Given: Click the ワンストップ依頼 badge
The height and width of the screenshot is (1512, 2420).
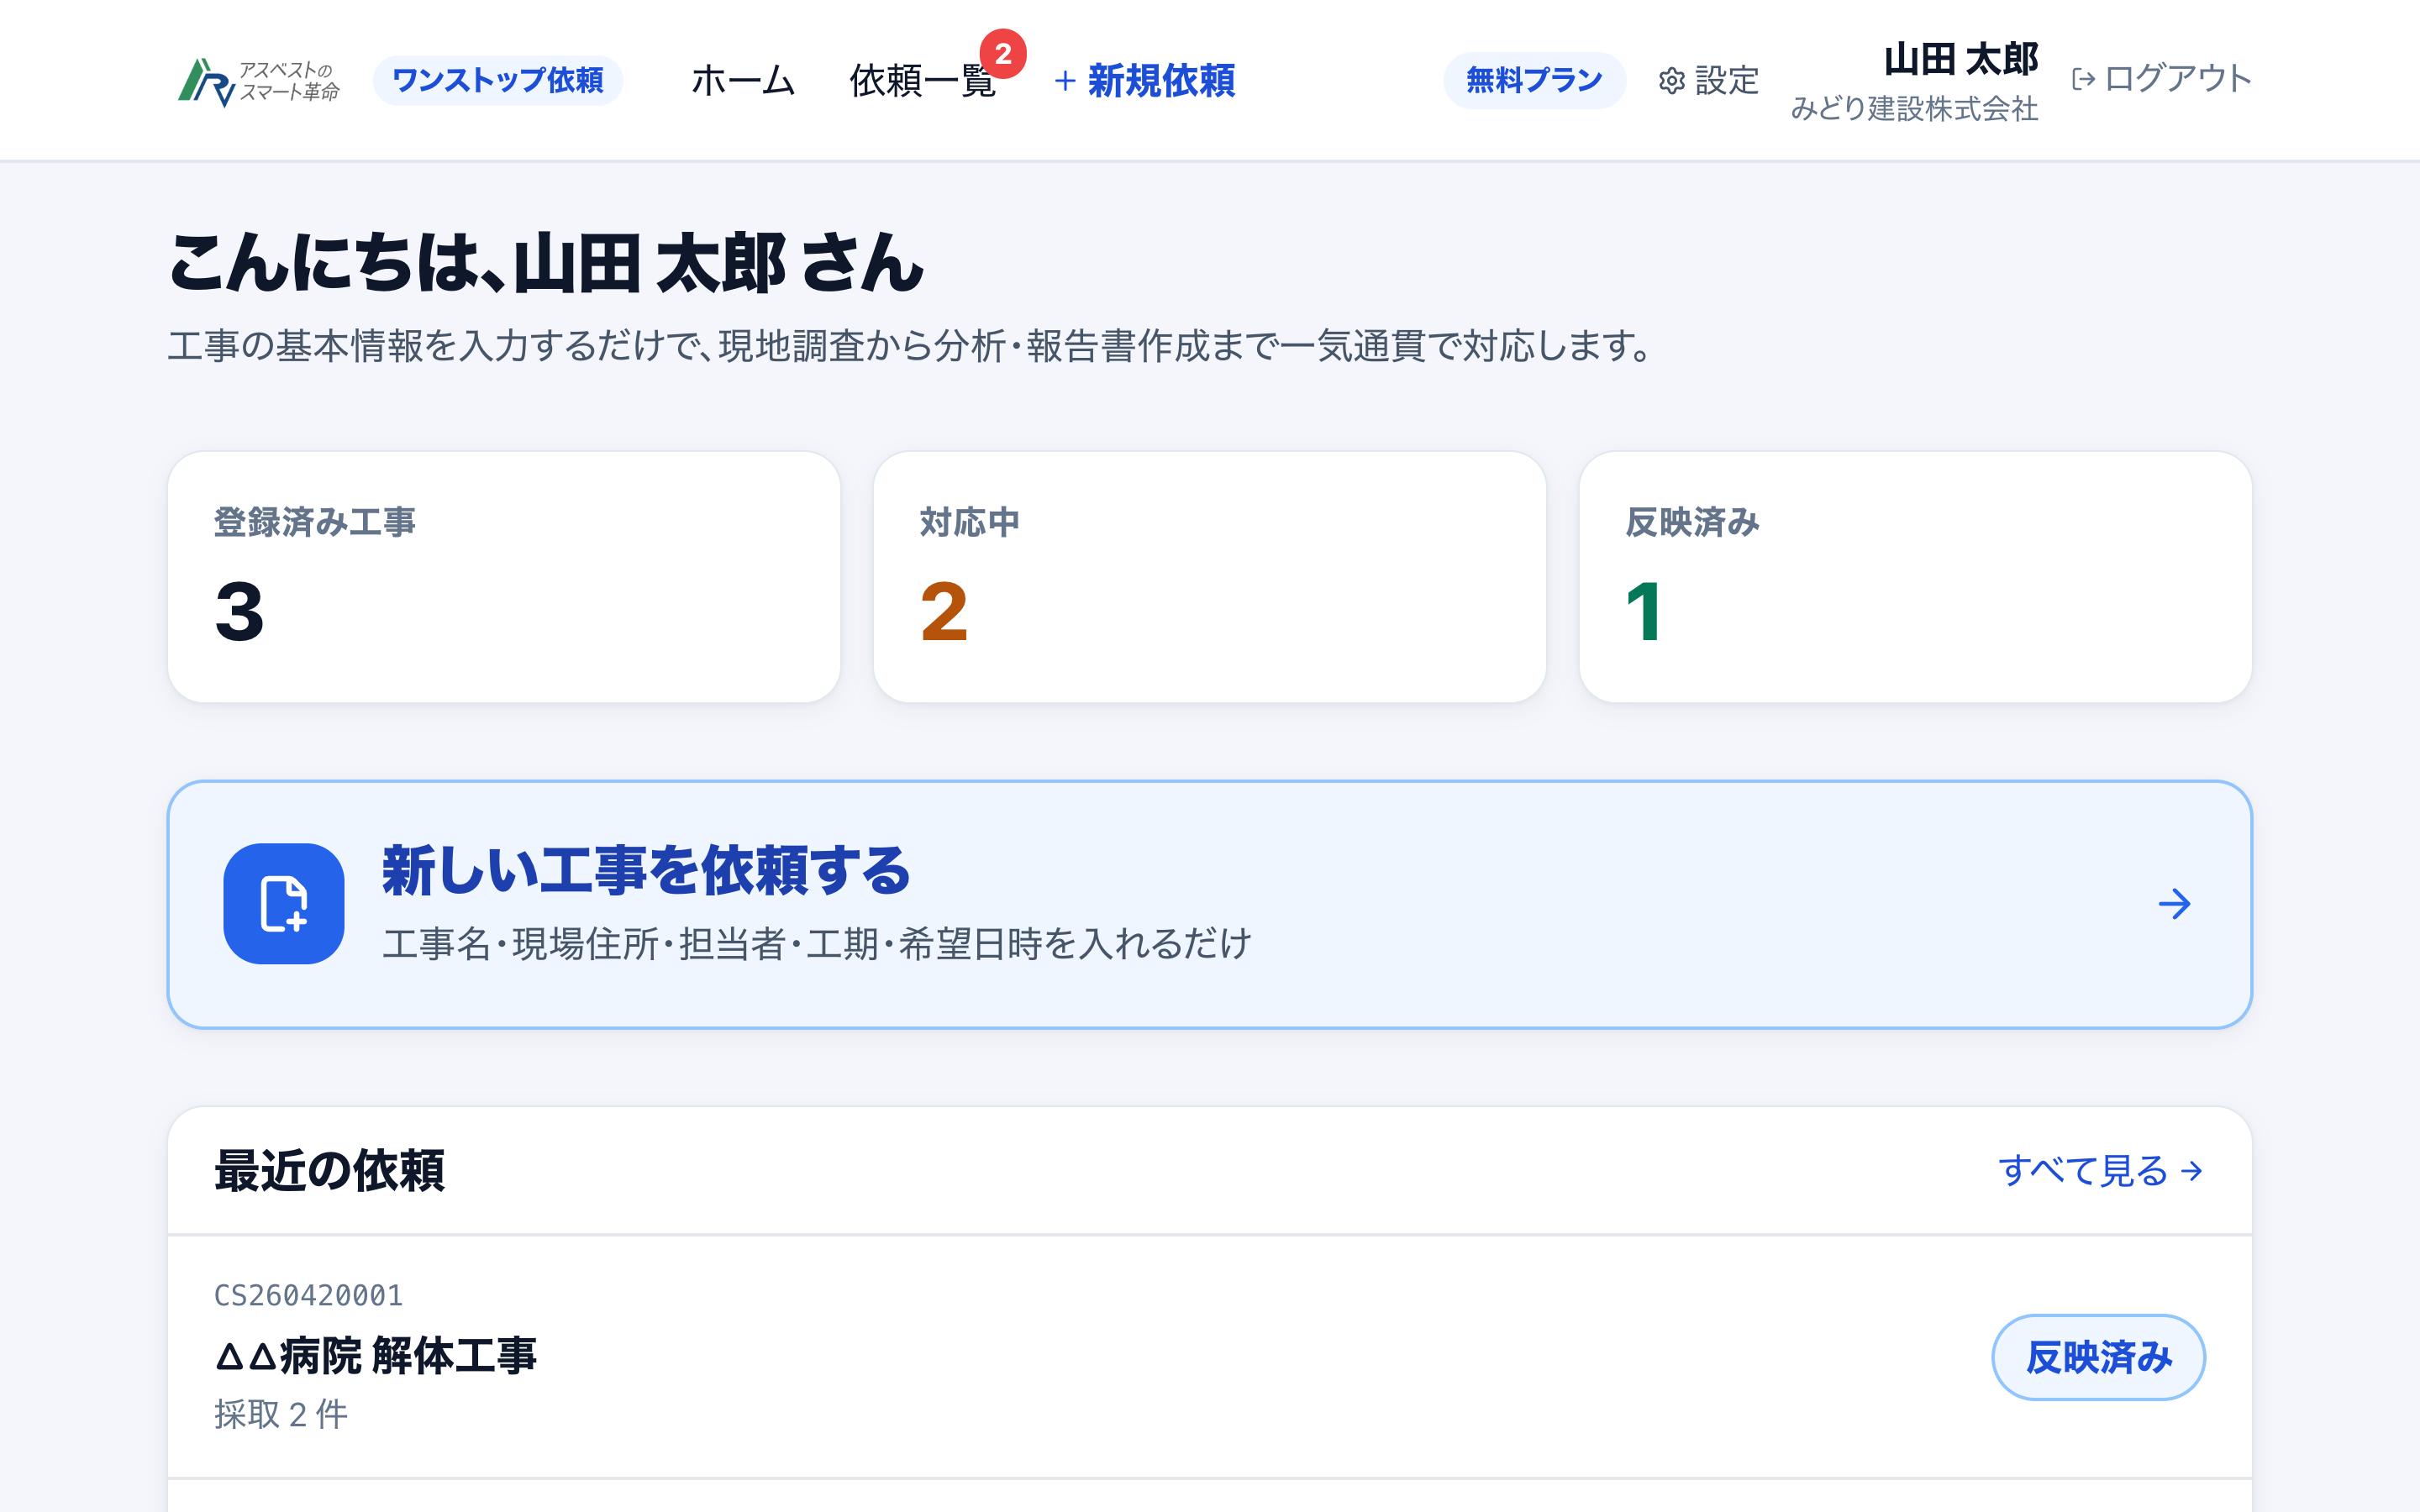Looking at the screenshot, I should click(498, 80).
